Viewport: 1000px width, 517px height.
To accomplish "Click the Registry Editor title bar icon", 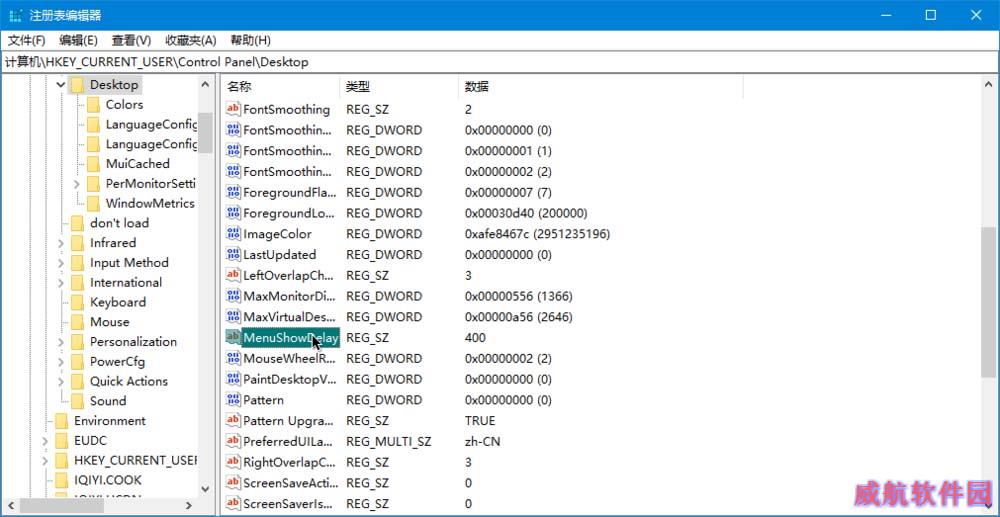I will click(17, 15).
